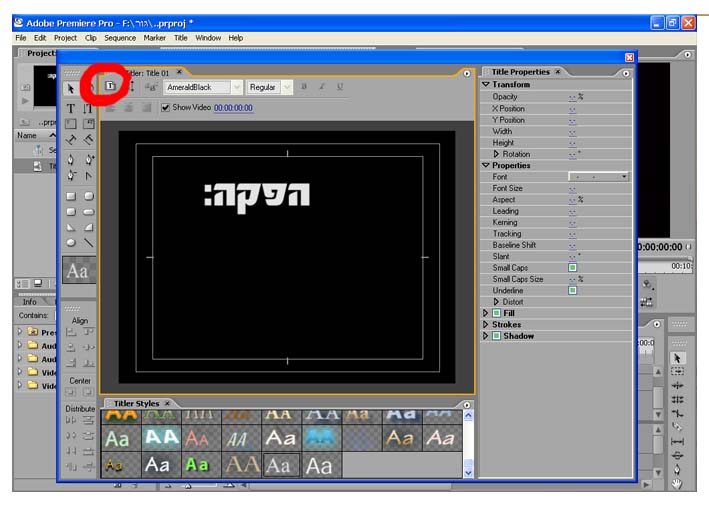Toggle the Show Video checkbox
The height and width of the screenshot is (512, 709).
165,108
